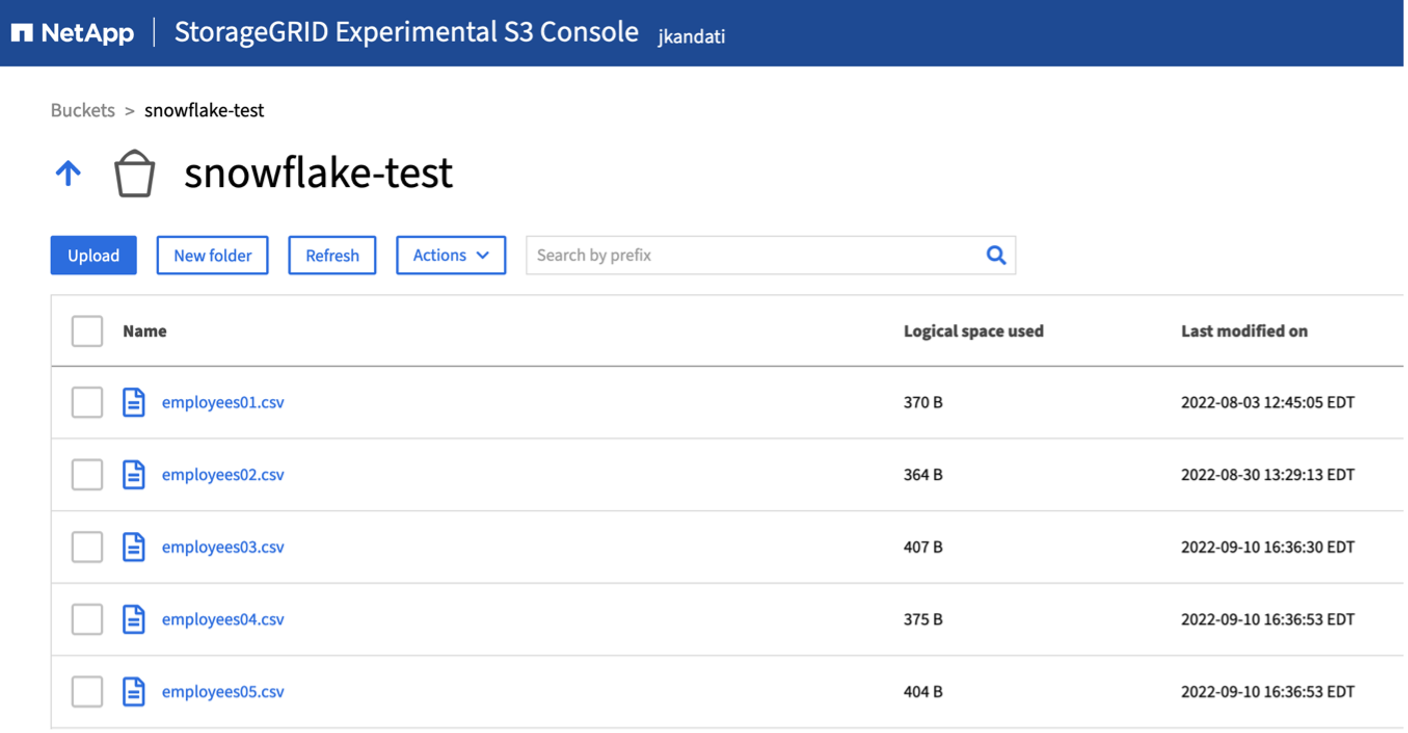
Task: Click file icon next to employees03.csv
Action: click(x=134, y=547)
